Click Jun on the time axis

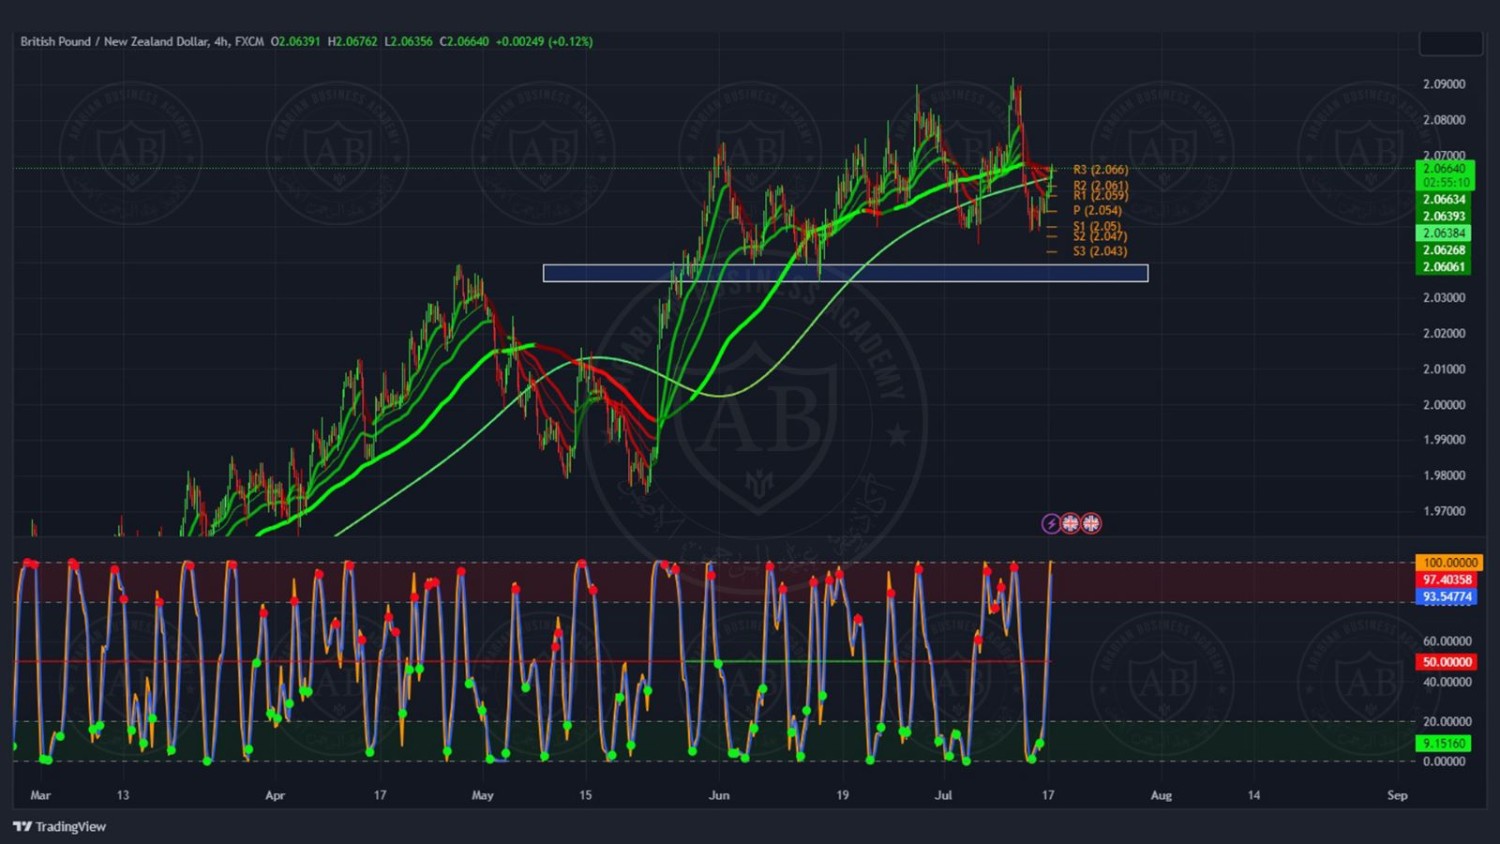pyautogui.click(x=719, y=795)
